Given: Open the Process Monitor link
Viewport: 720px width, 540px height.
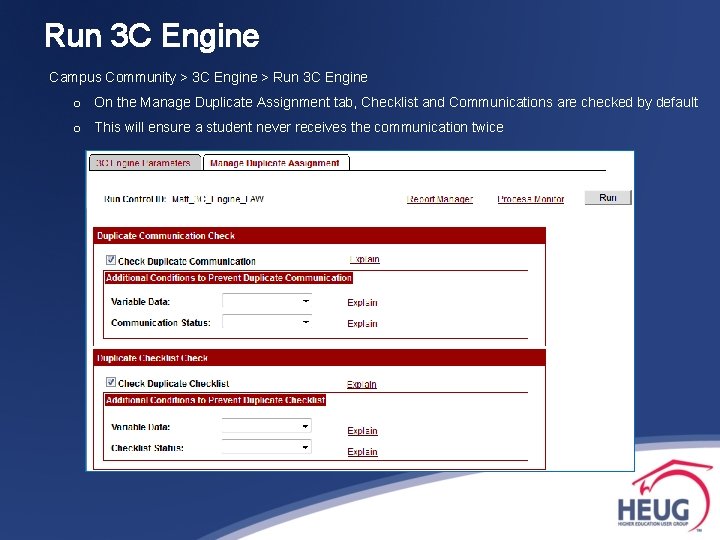Looking at the screenshot, I should (x=531, y=199).
